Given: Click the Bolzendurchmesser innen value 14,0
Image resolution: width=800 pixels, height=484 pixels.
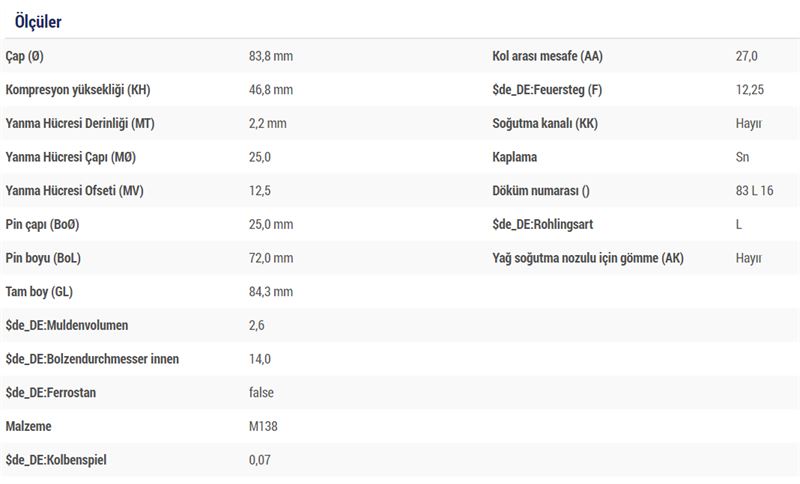Looking at the screenshot, I should (x=260, y=359).
